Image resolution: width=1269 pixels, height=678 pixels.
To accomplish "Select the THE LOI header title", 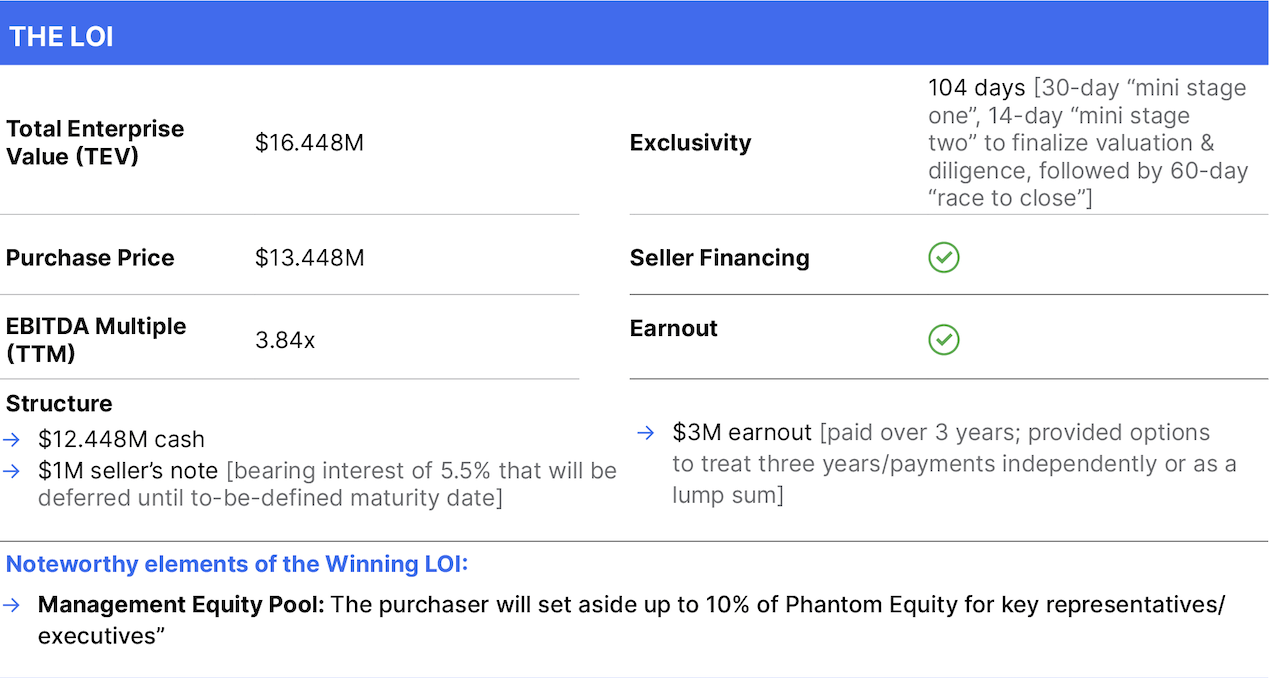I will pos(61,37).
